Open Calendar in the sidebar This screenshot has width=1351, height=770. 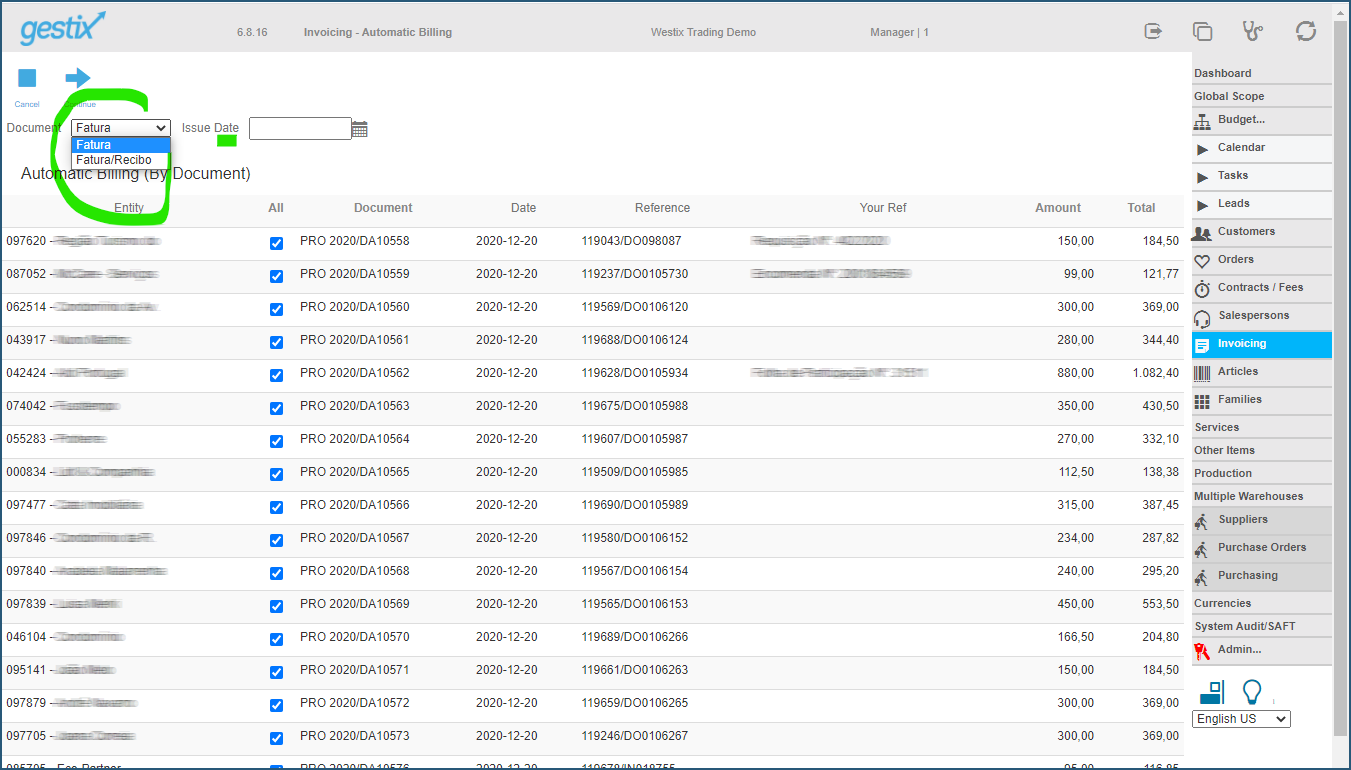1262,148
